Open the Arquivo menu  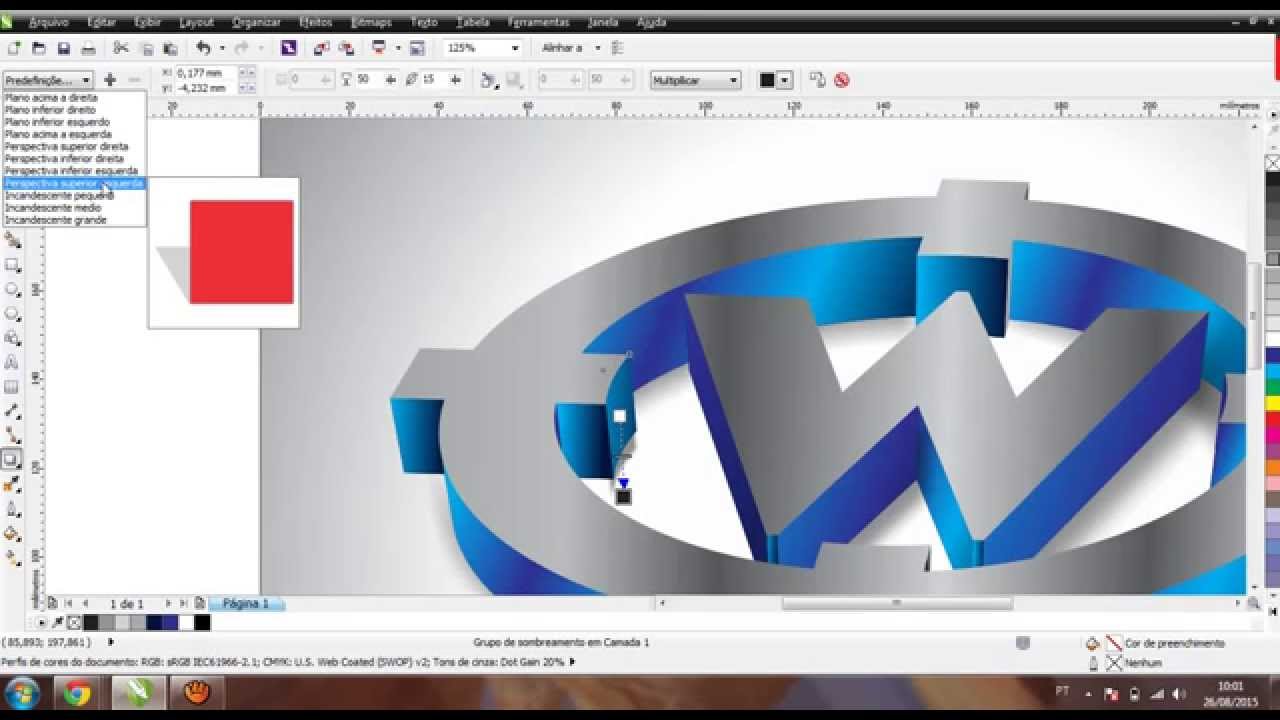point(49,22)
